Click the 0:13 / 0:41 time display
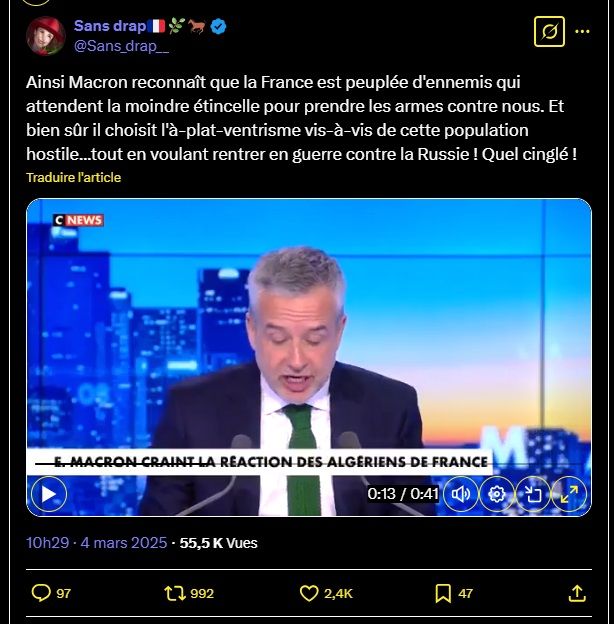This screenshot has height=624, width=614. click(x=403, y=494)
